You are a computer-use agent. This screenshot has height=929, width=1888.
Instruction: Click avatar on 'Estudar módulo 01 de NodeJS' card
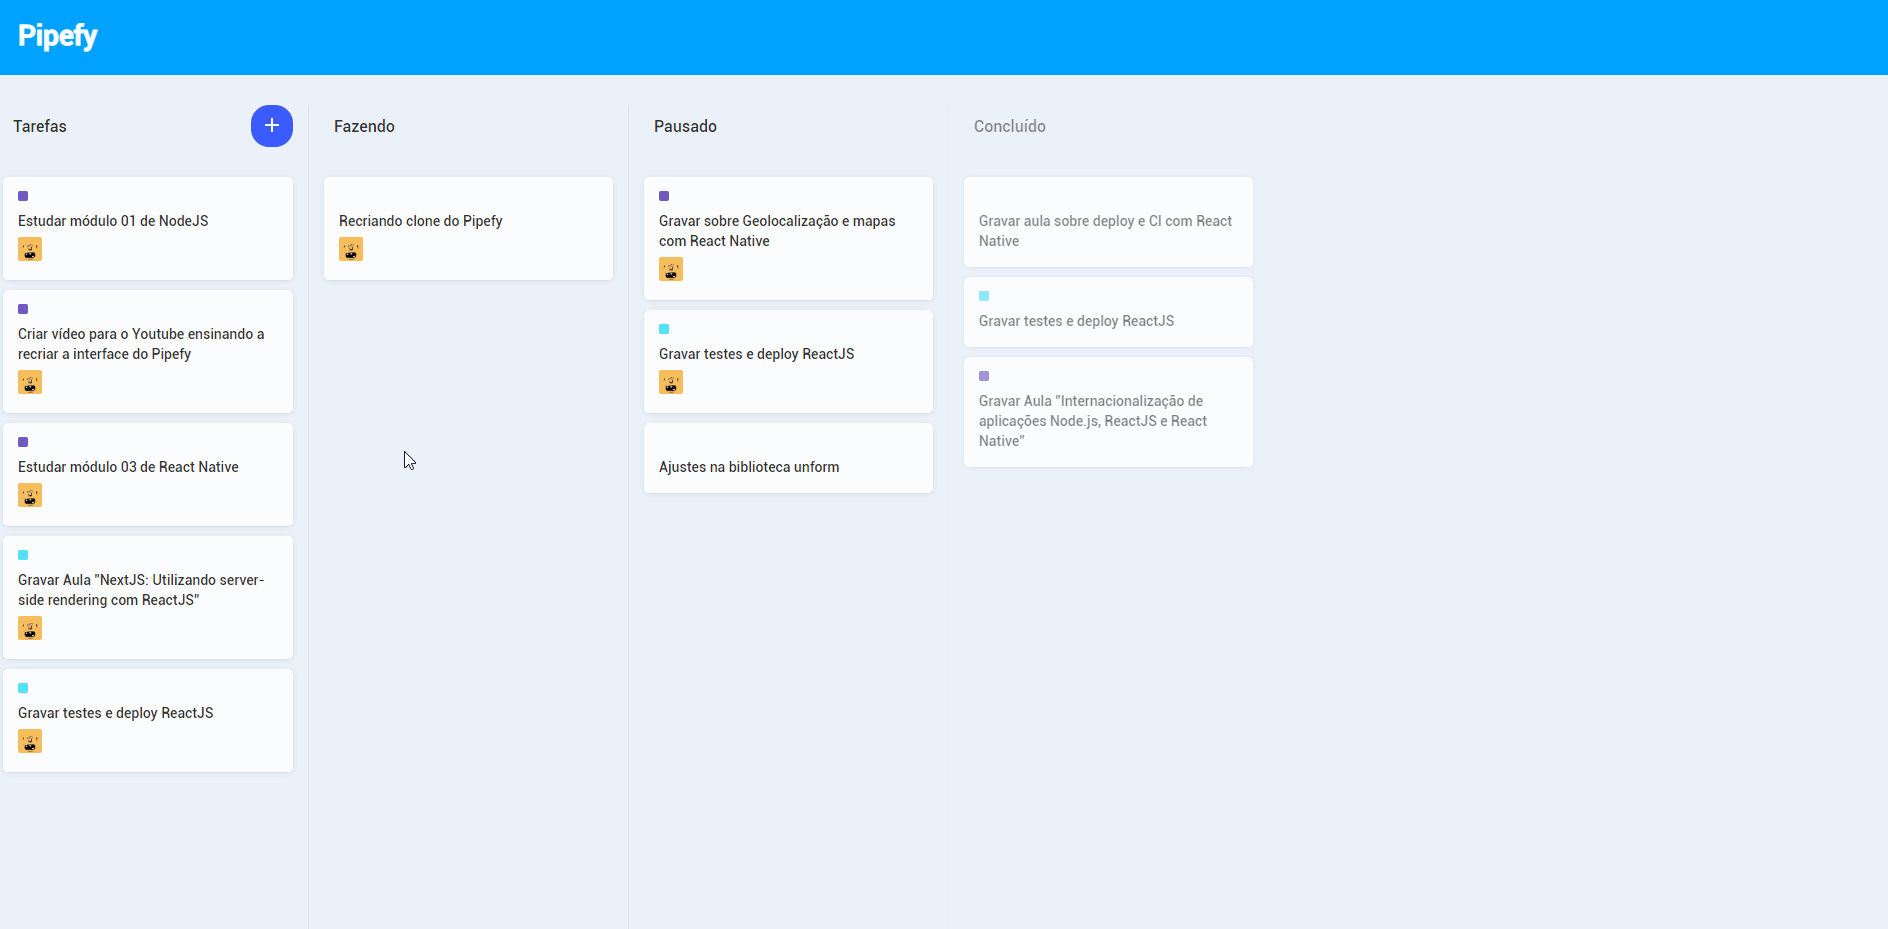pos(30,249)
